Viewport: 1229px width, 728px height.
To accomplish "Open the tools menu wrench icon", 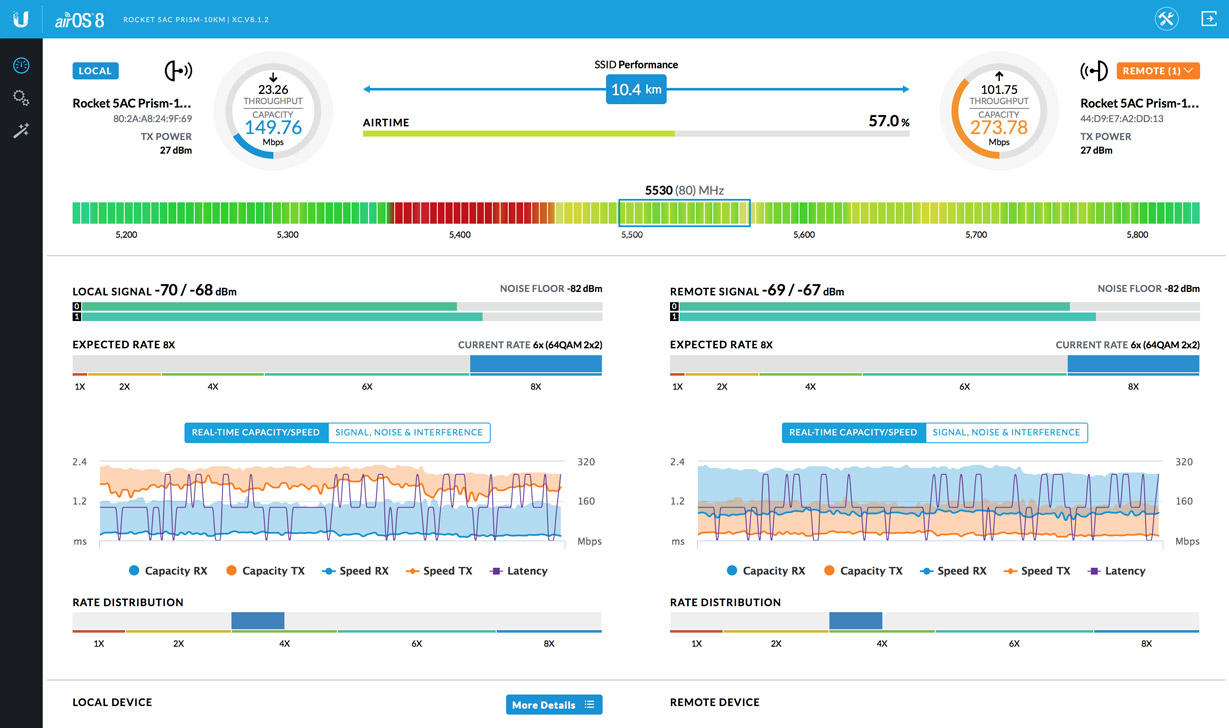I will pyautogui.click(x=1166, y=19).
